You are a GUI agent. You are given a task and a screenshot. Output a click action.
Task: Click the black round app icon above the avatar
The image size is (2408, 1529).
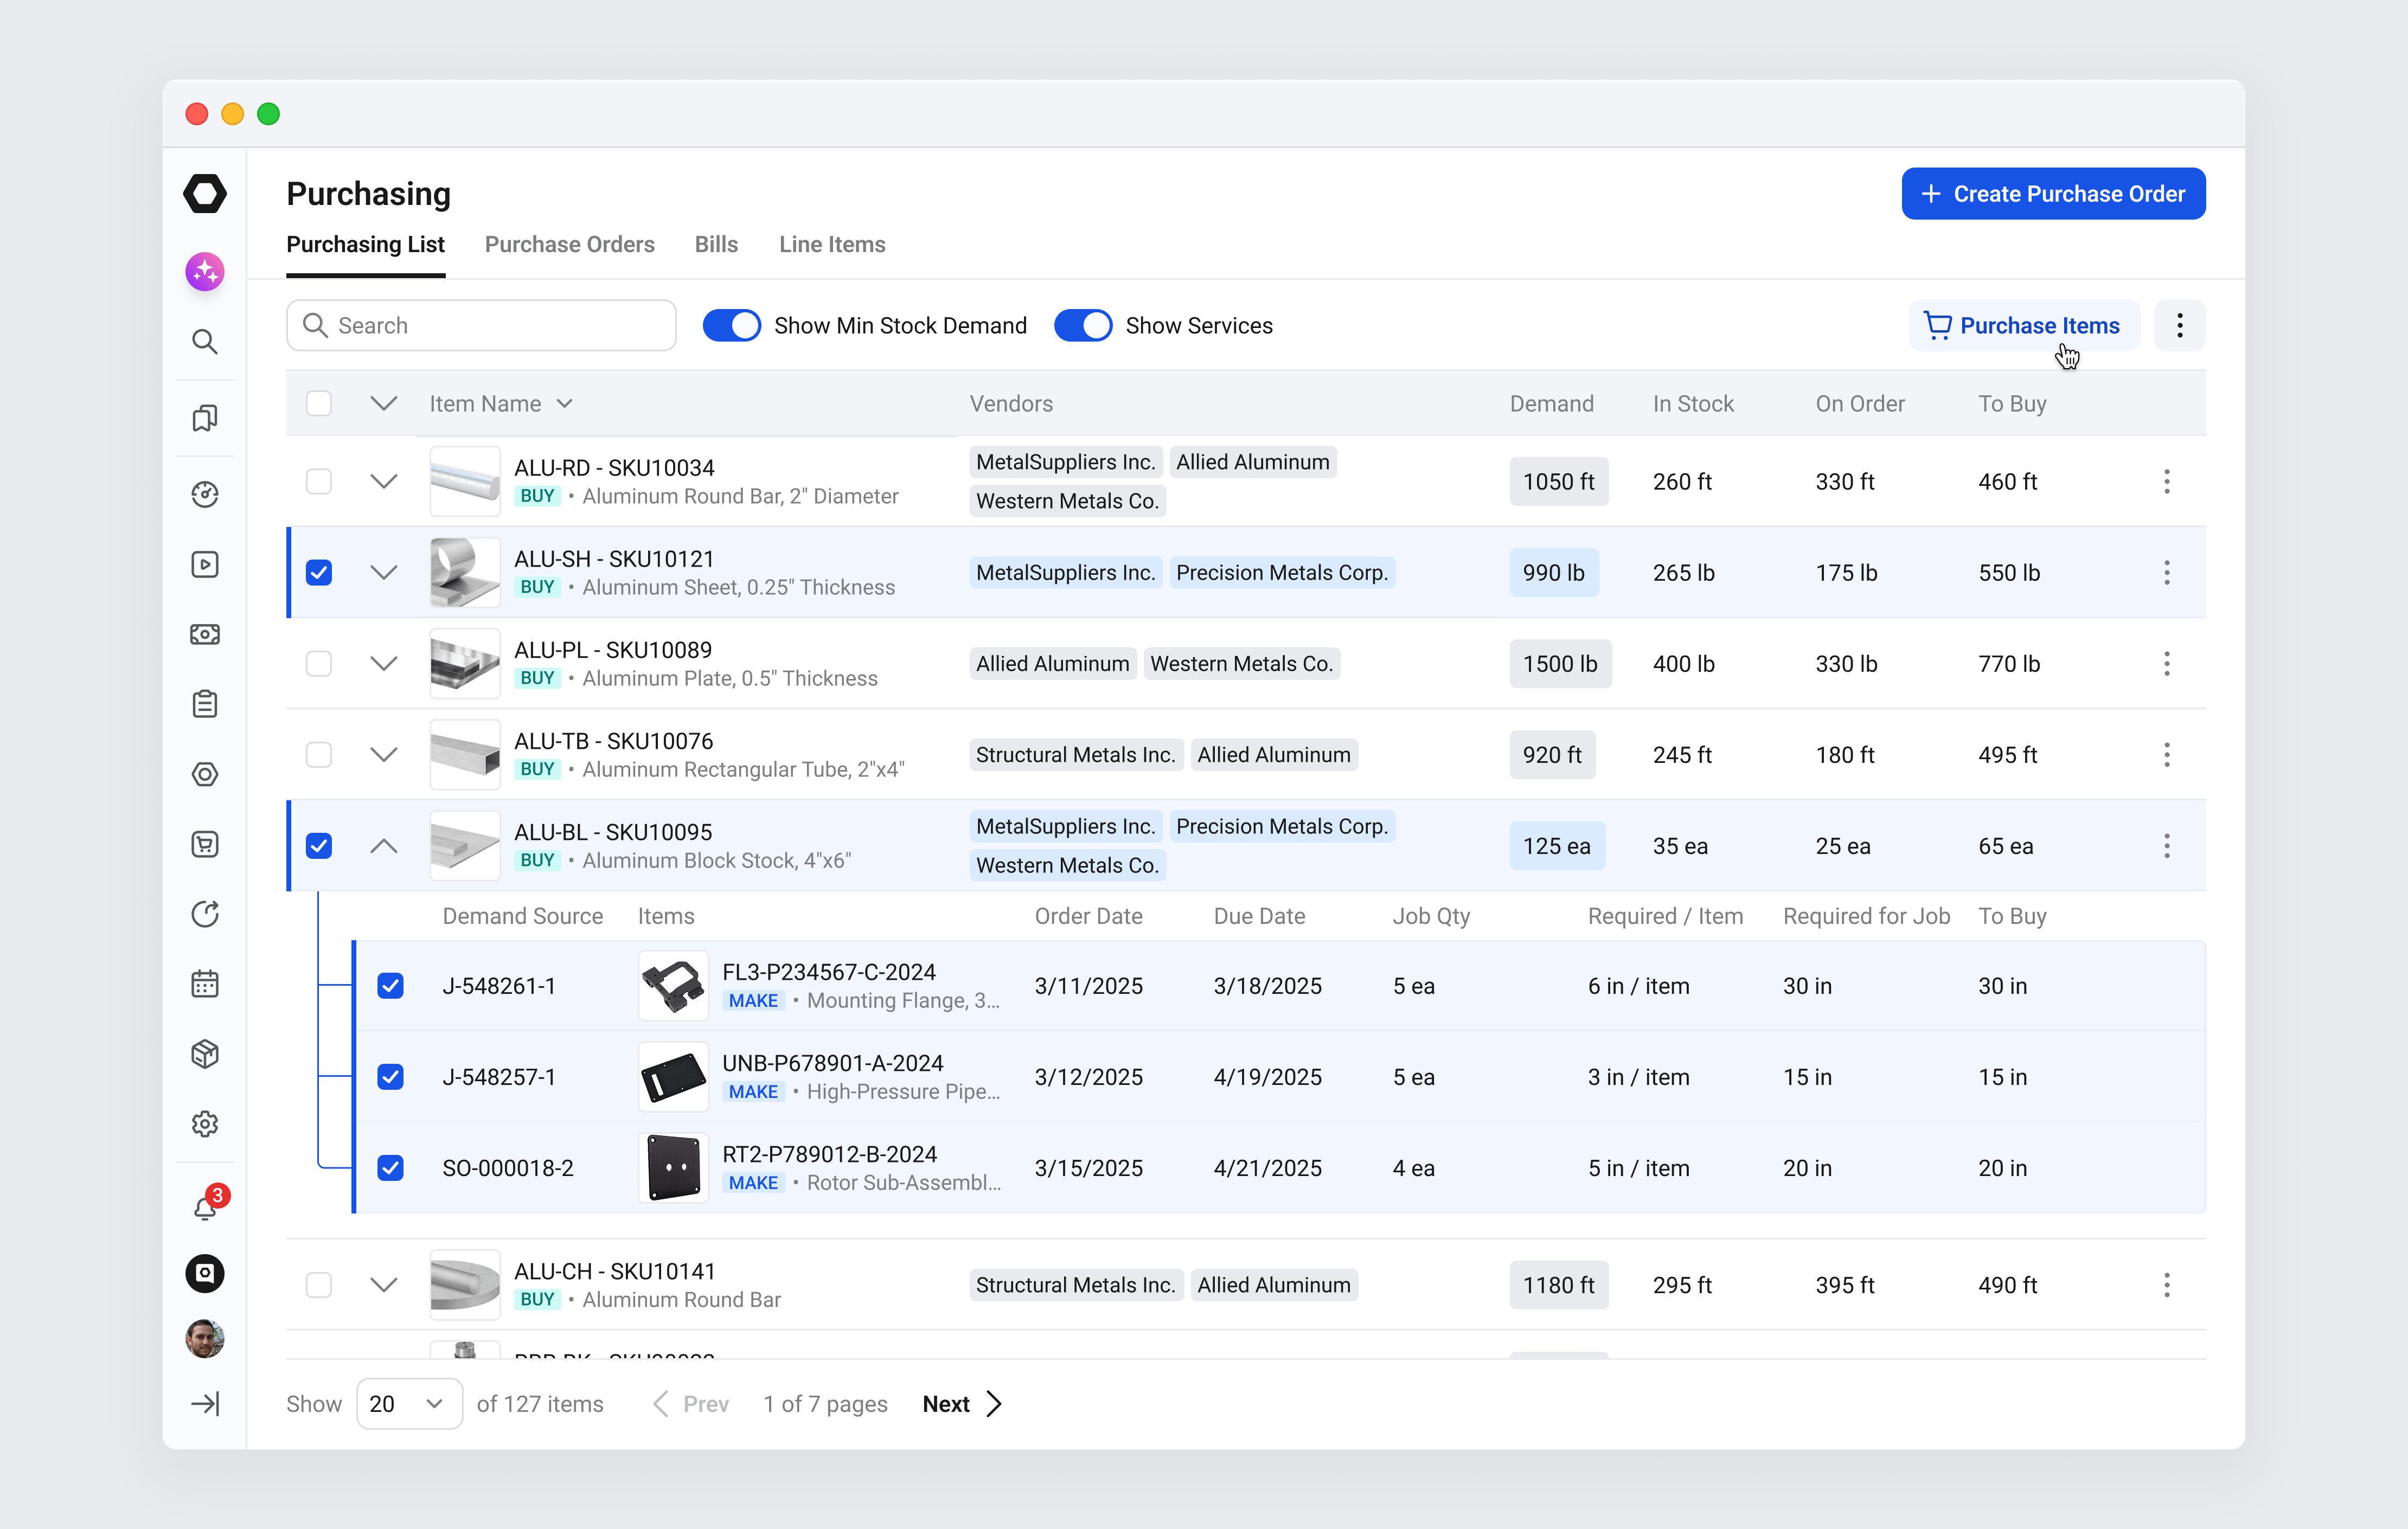(205, 1273)
